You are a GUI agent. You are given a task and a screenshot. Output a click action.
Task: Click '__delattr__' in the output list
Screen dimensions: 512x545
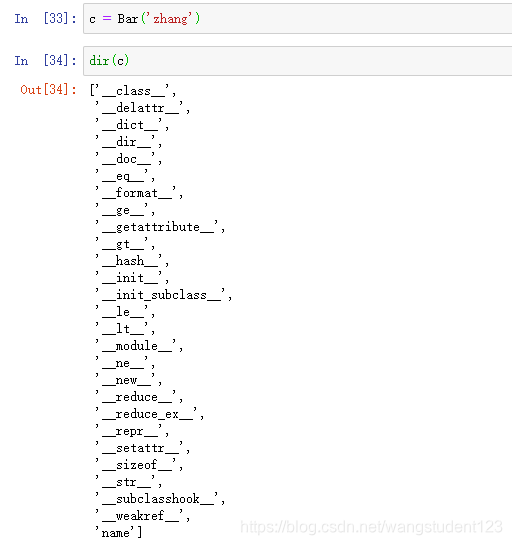pyautogui.click(x=139, y=108)
